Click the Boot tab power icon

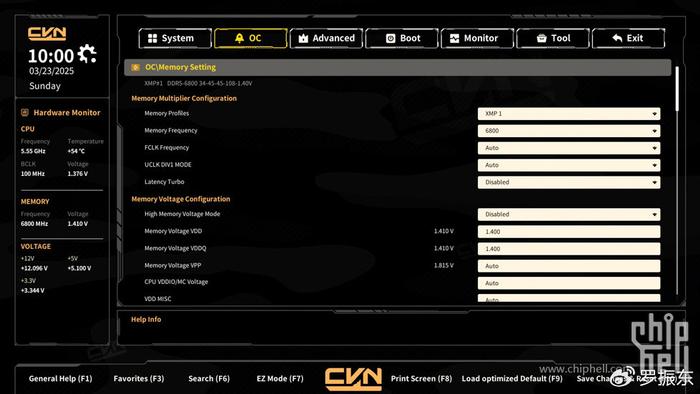[391, 38]
